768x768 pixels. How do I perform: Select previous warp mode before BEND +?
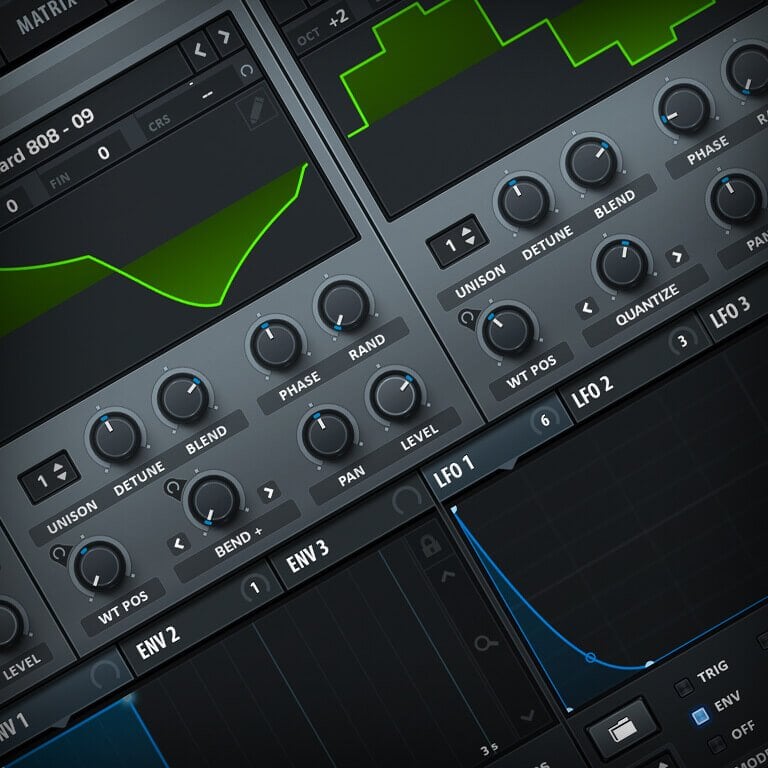[178, 544]
